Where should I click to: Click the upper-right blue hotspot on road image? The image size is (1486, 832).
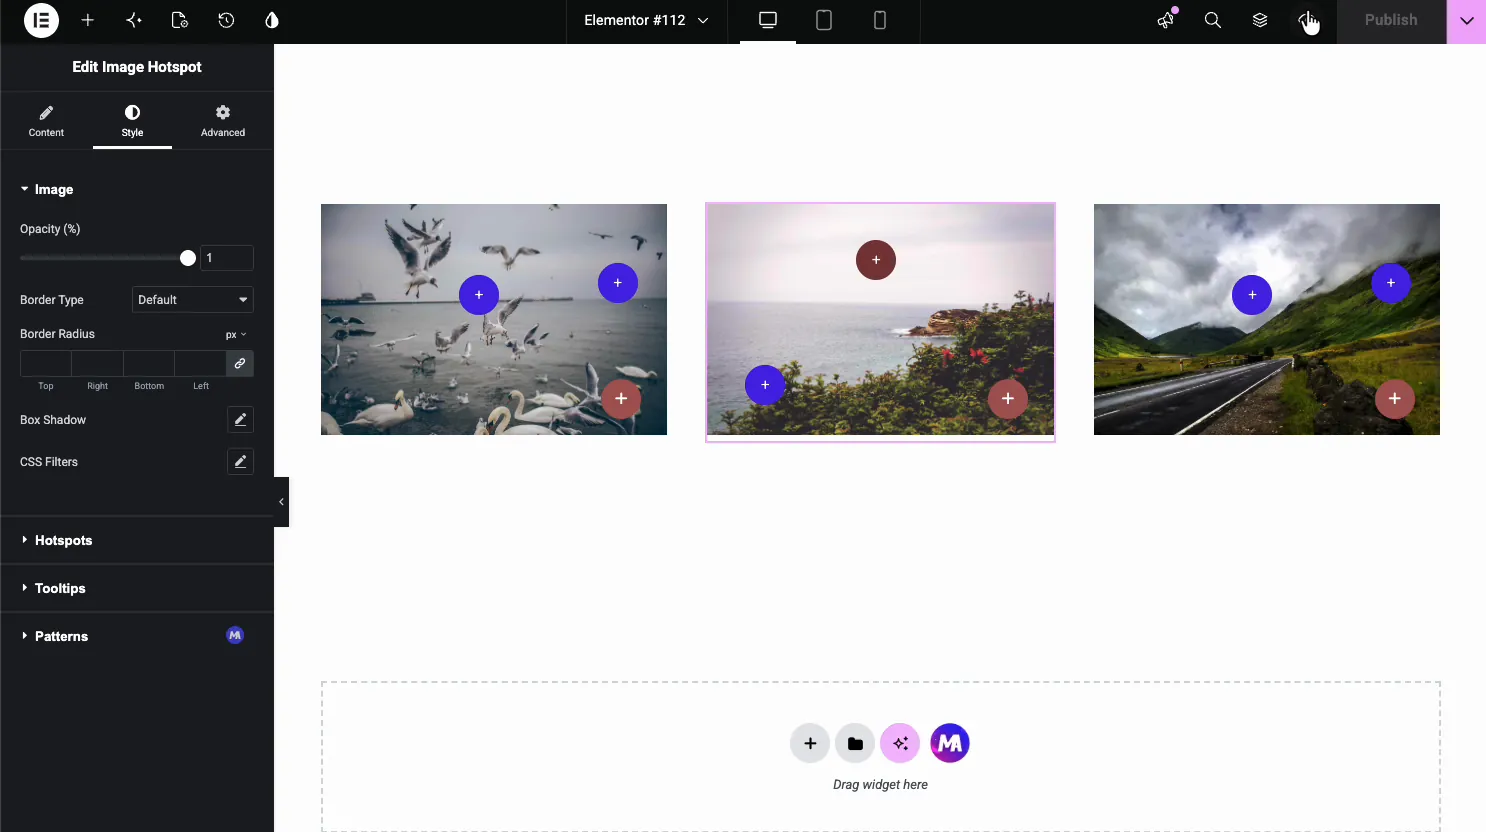point(1391,283)
